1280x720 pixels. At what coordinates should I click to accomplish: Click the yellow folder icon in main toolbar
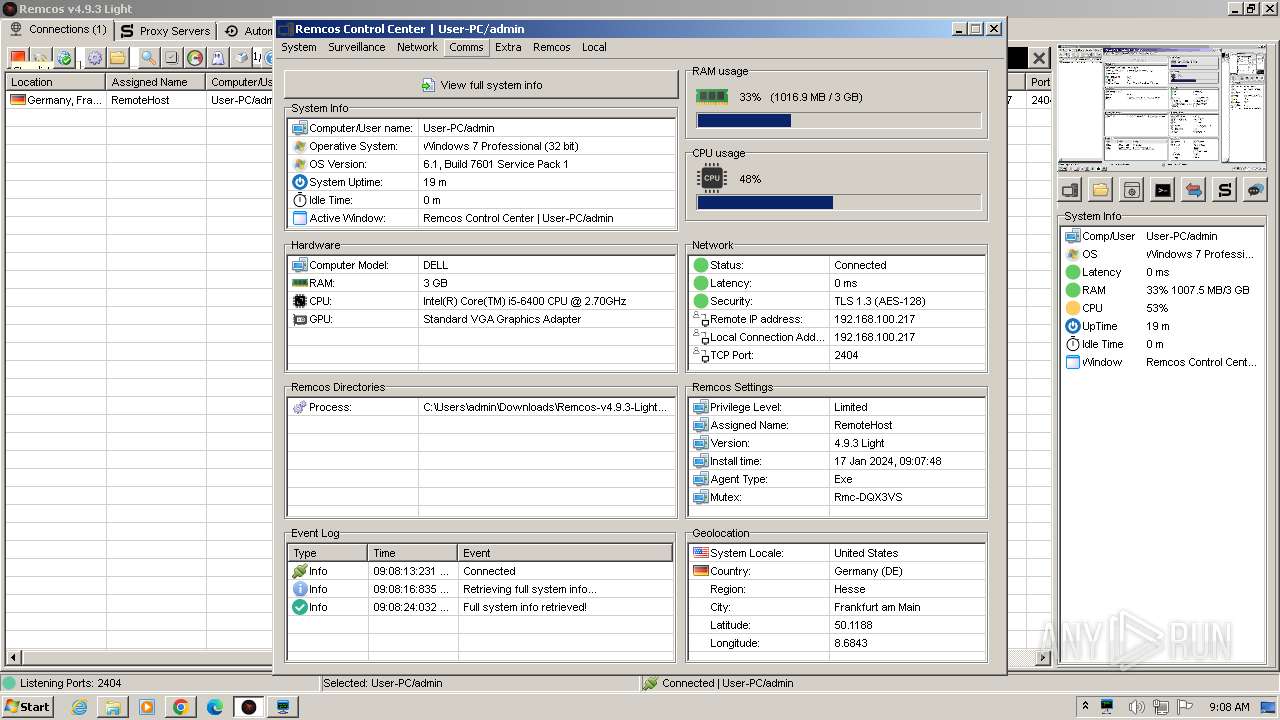(x=118, y=58)
